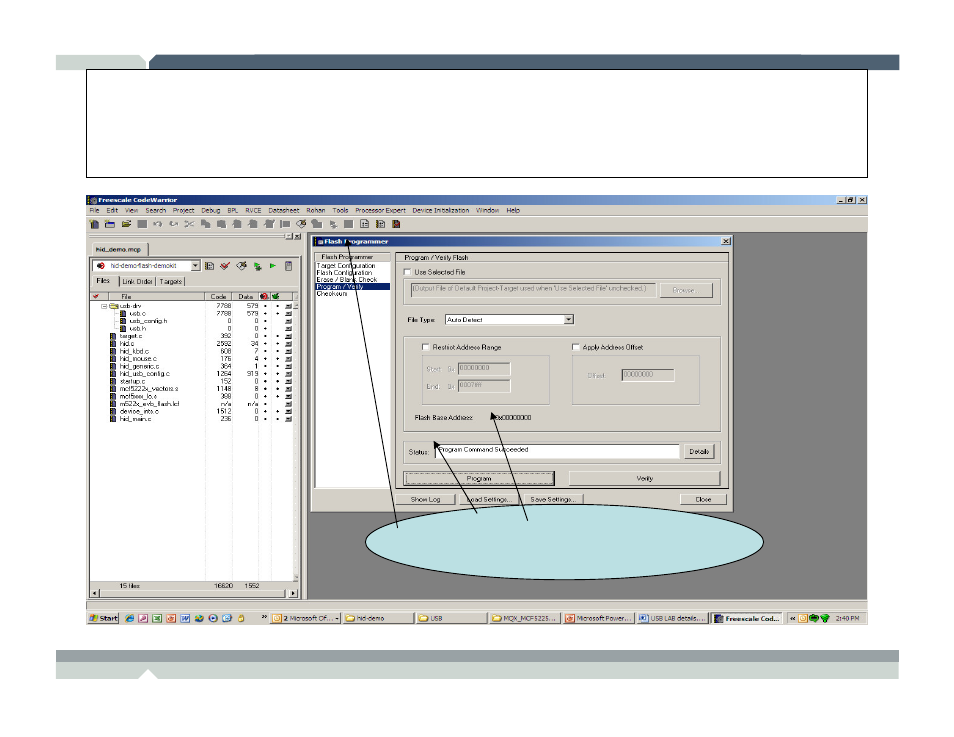Open the interface popup for device_info.c row
The image size is (954, 737).
coord(288,411)
